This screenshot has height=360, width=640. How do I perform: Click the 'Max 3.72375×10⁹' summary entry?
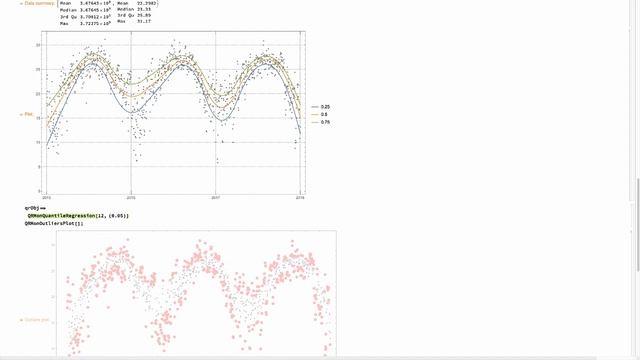click(85, 24)
